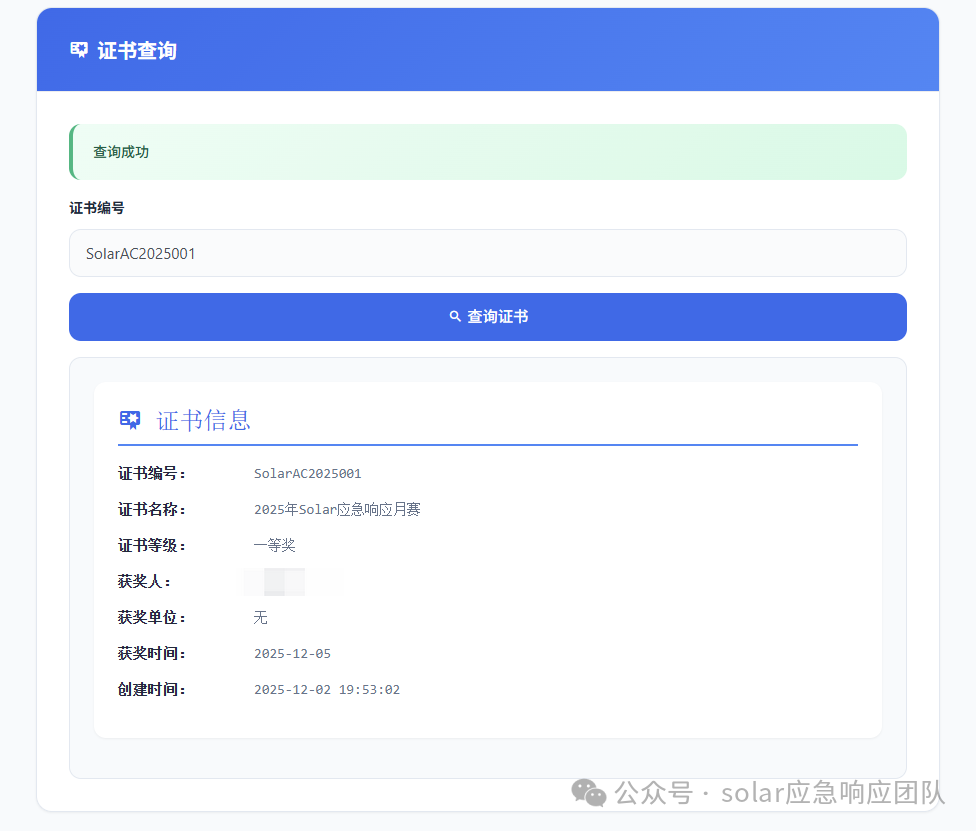Click the award level 一等奖
This screenshot has width=976, height=831.
pyautogui.click(x=274, y=545)
